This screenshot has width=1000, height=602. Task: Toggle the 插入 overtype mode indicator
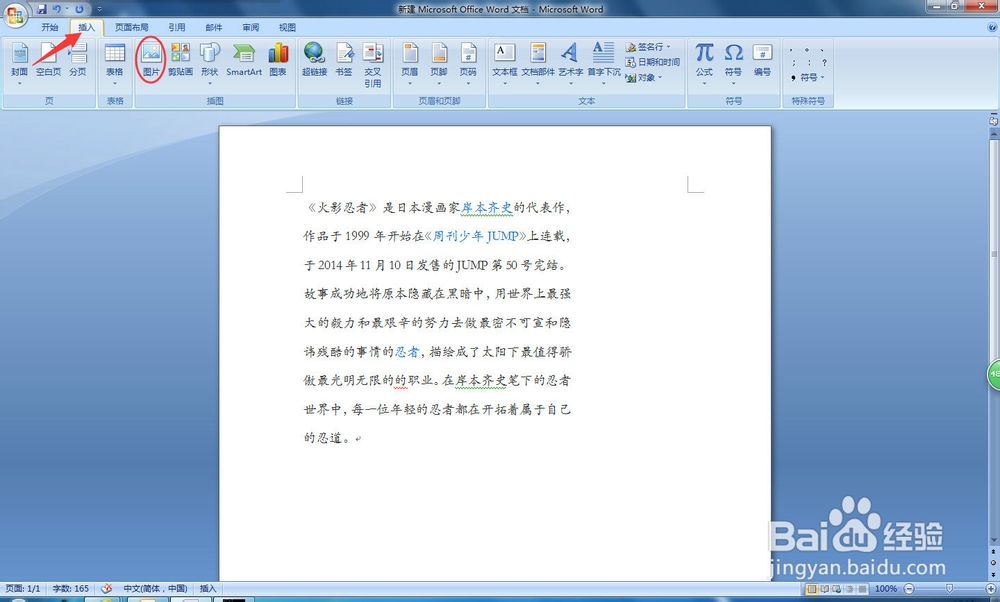coord(208,588)
